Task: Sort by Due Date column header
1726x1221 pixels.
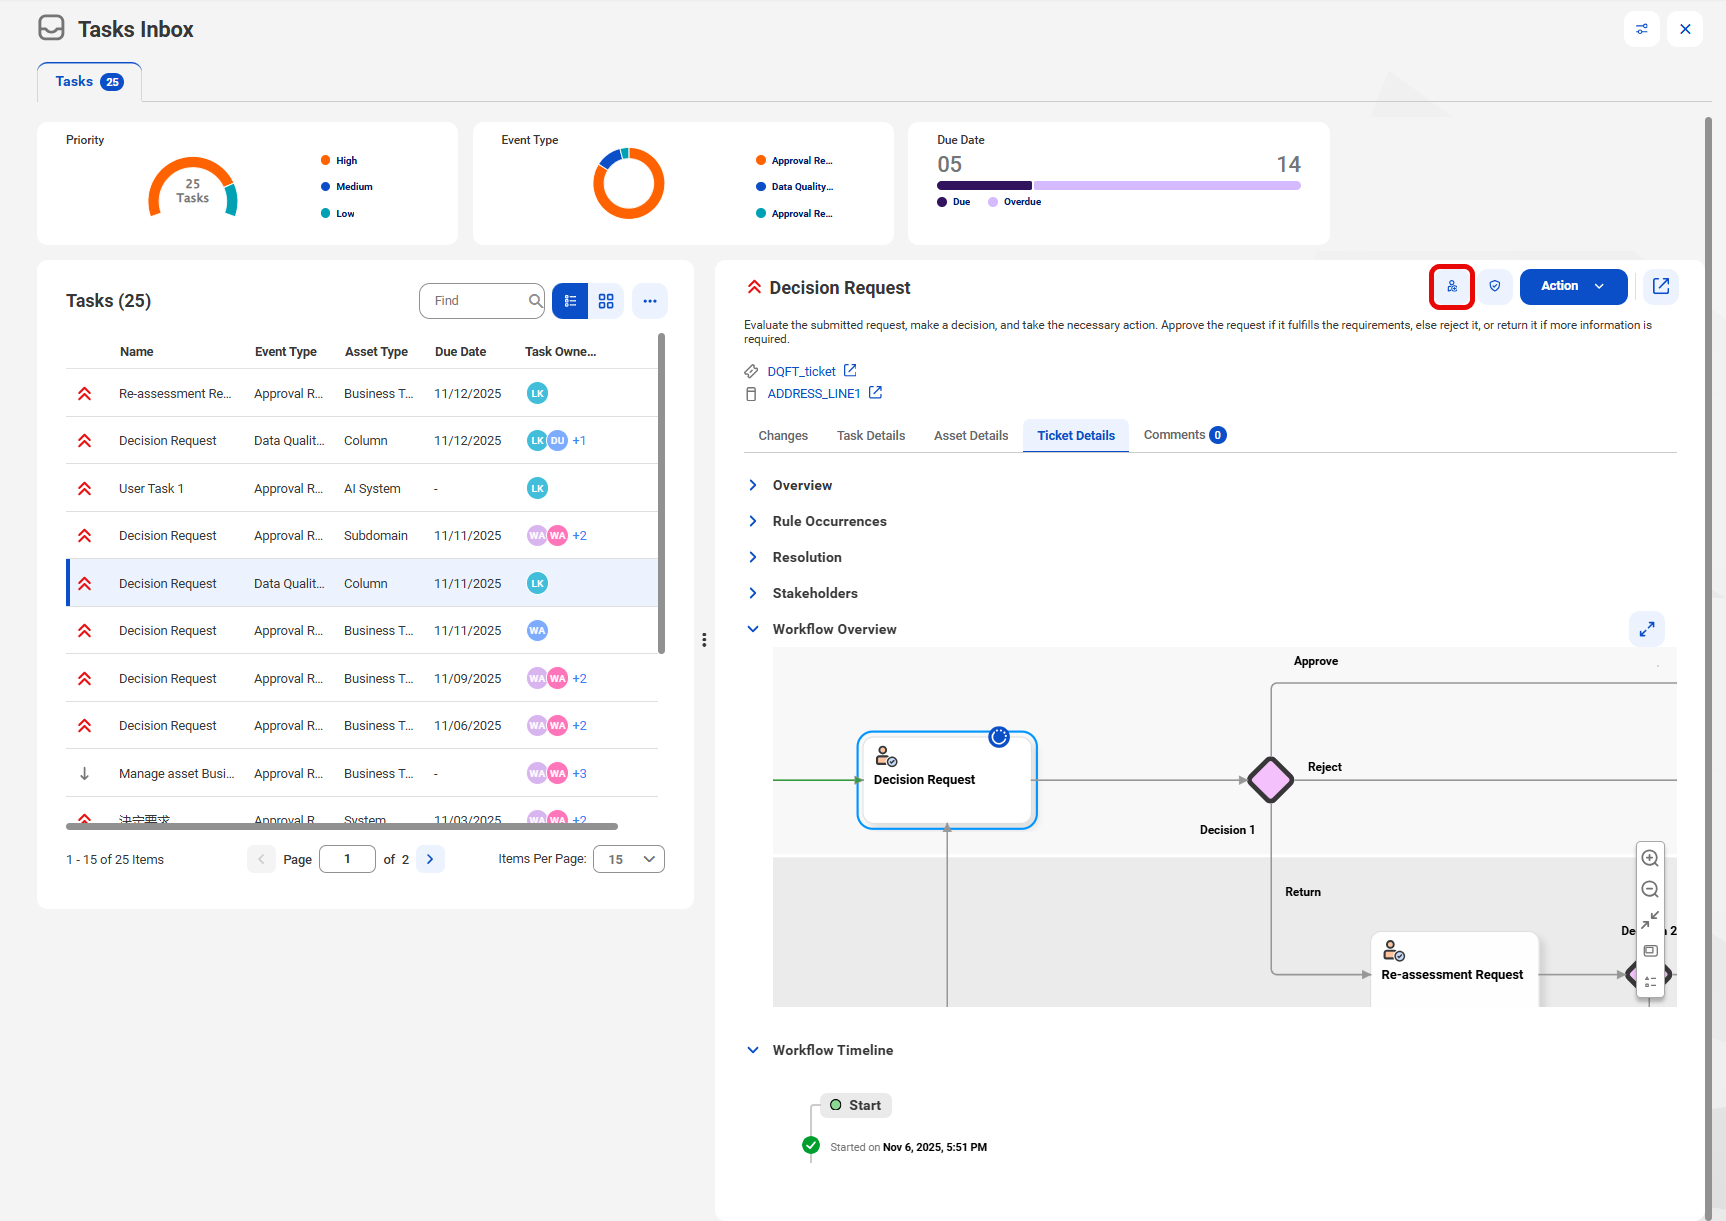Action: 460,352
